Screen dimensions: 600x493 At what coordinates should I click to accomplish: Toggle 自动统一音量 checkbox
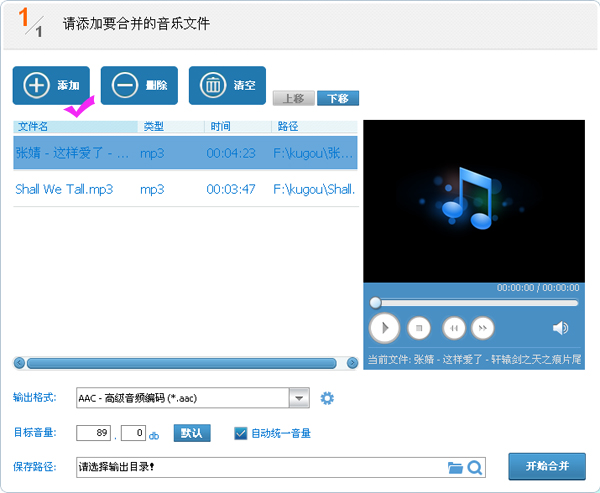[240, 433]
